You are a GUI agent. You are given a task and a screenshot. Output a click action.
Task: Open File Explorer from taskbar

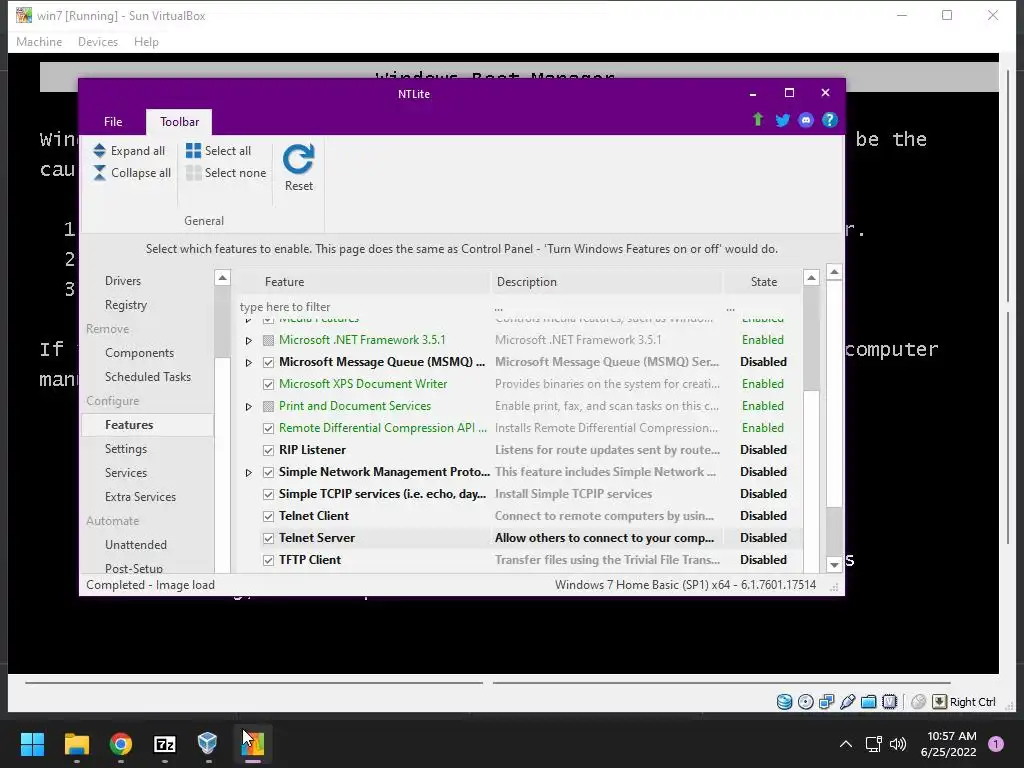coord(76,744)
